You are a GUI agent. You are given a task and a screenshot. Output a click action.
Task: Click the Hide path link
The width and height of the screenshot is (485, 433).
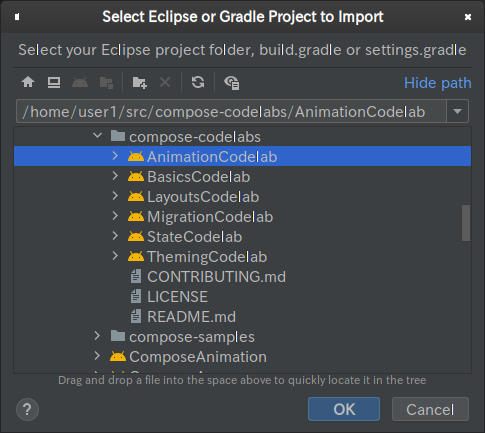coord(438,83)
